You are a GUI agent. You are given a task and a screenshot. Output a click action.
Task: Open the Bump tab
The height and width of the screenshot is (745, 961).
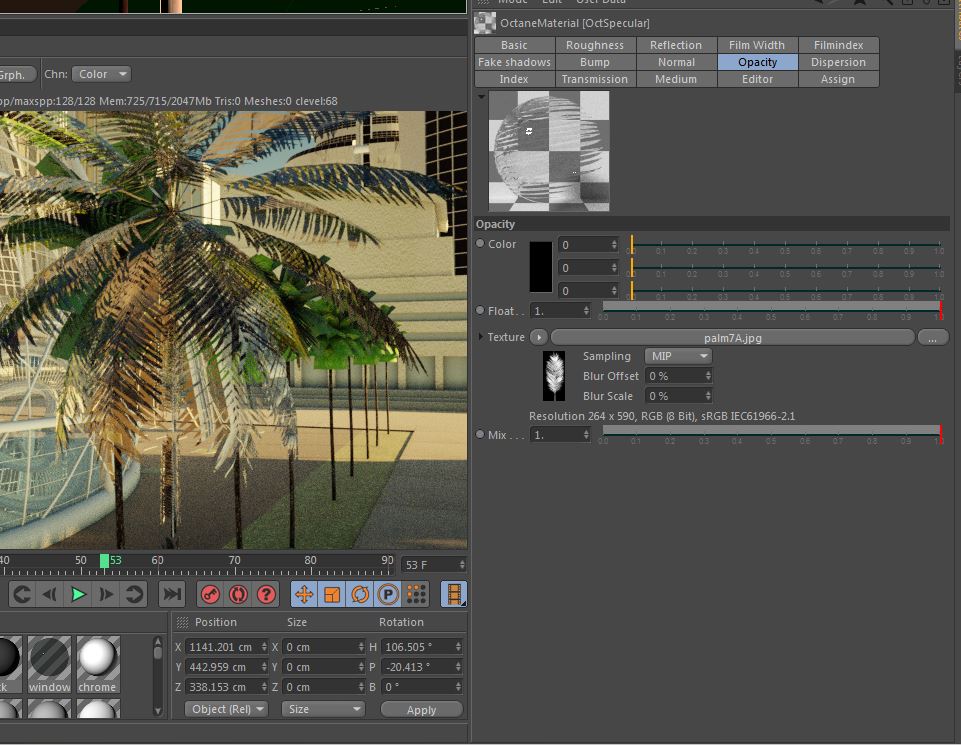point(595,62)
